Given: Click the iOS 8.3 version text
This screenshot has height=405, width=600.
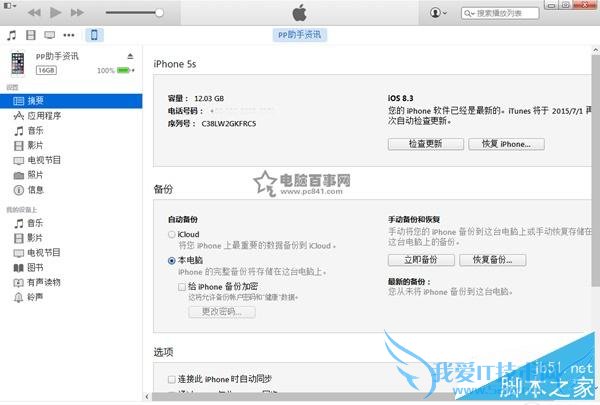Looking at the screenshot, I should [400, 98].
